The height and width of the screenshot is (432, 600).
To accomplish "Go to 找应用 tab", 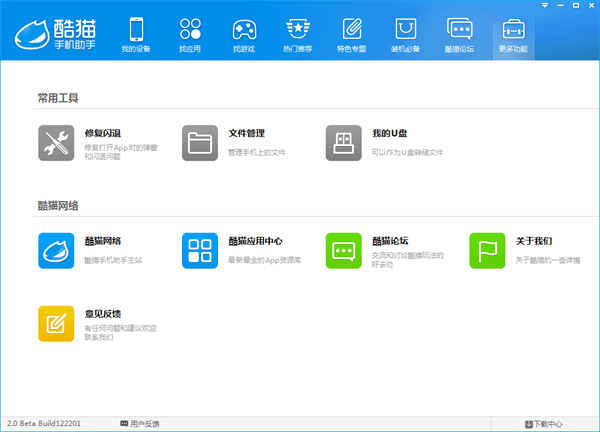I will point(190,36).
